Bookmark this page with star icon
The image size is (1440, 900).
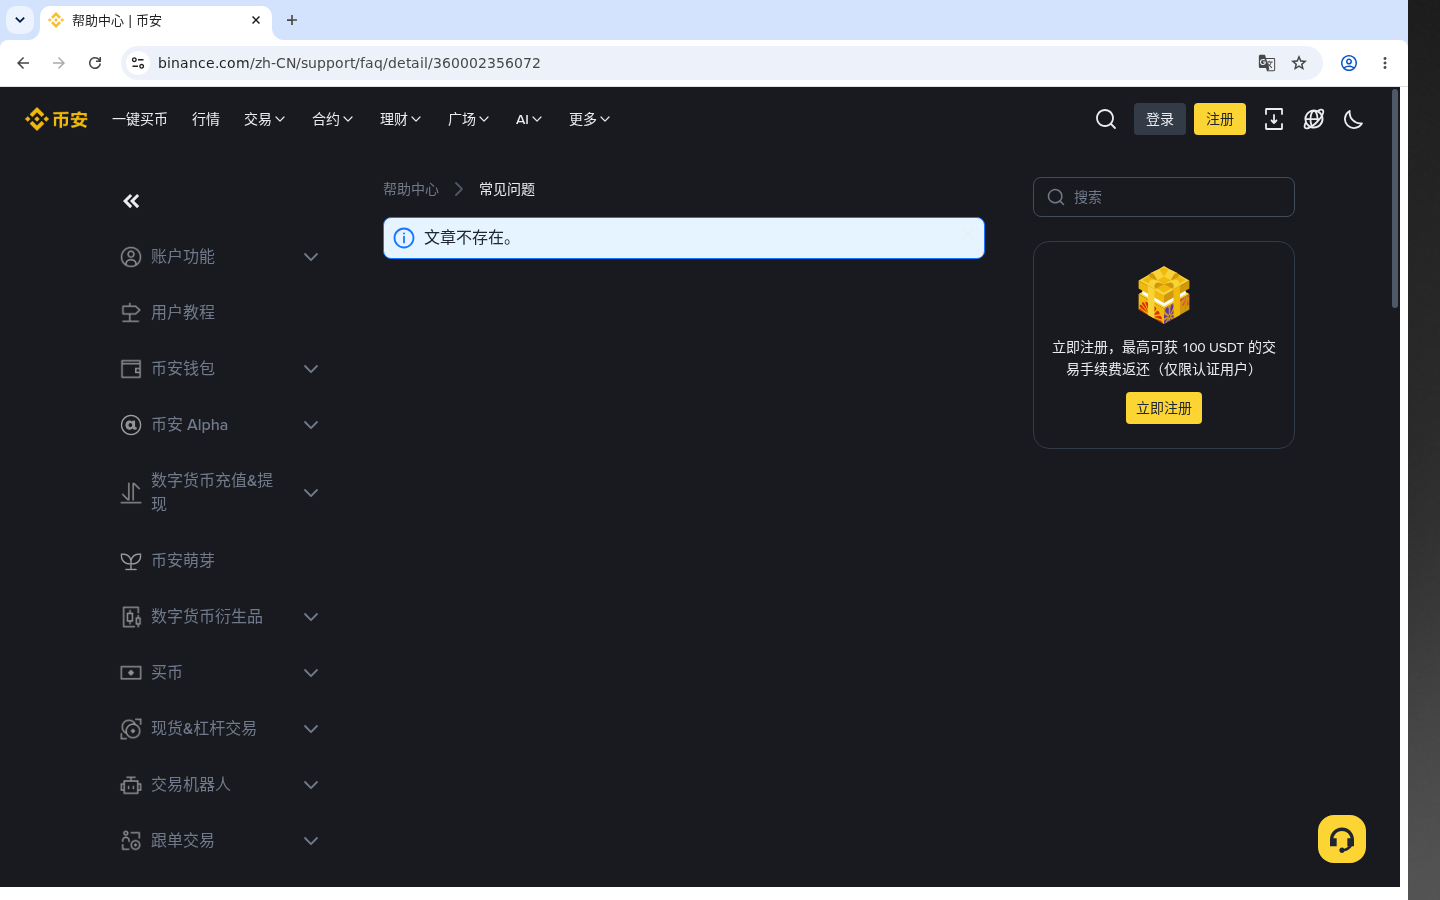tap(1299, 63)
